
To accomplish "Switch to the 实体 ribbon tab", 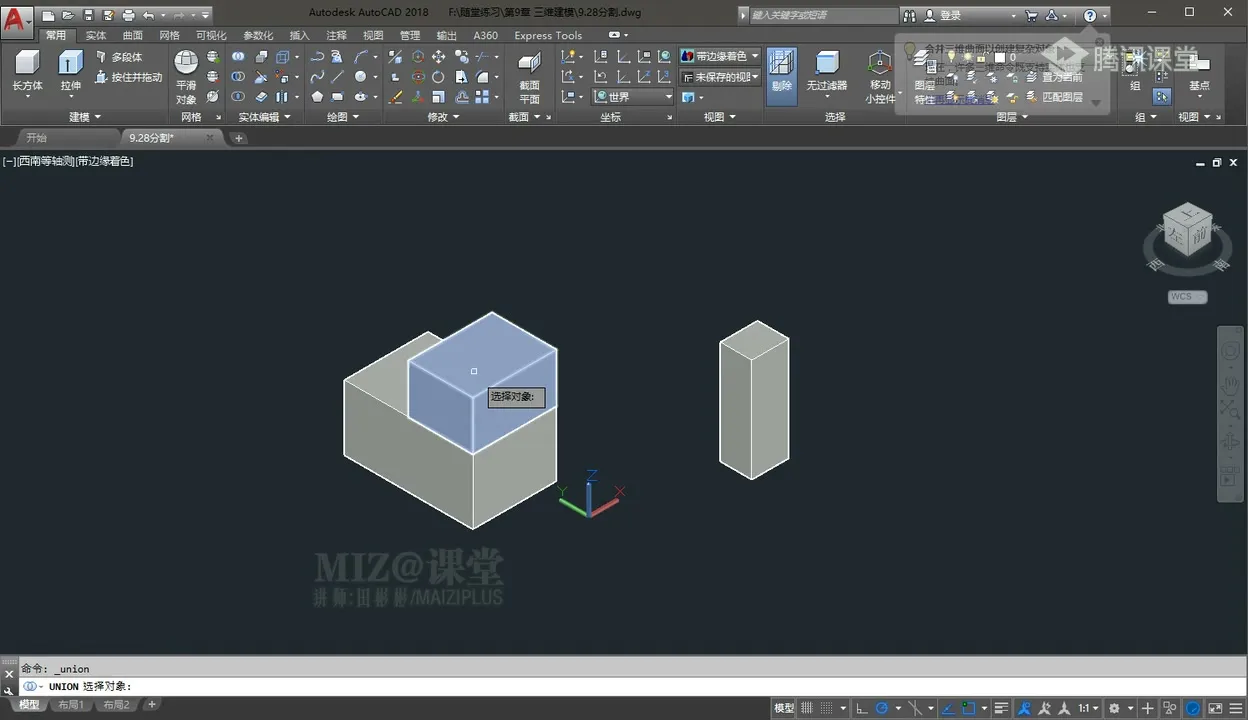I will (x=96, y=35).
